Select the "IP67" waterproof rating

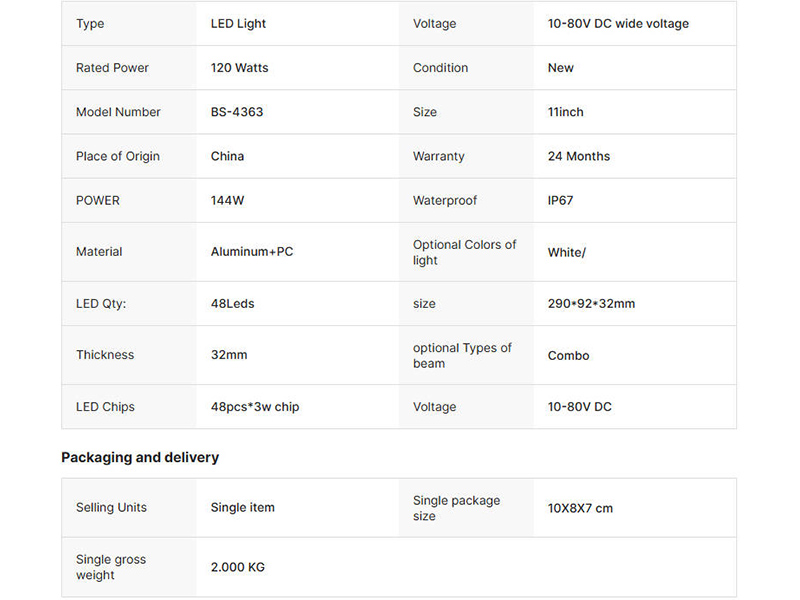(560, 200)
